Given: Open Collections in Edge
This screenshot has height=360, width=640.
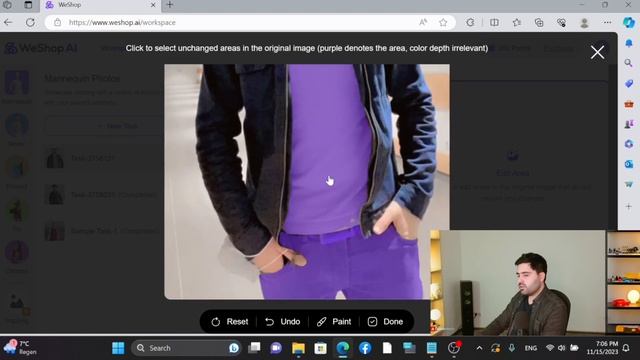Looking at the screenshot, I should (x=539, y=22).
